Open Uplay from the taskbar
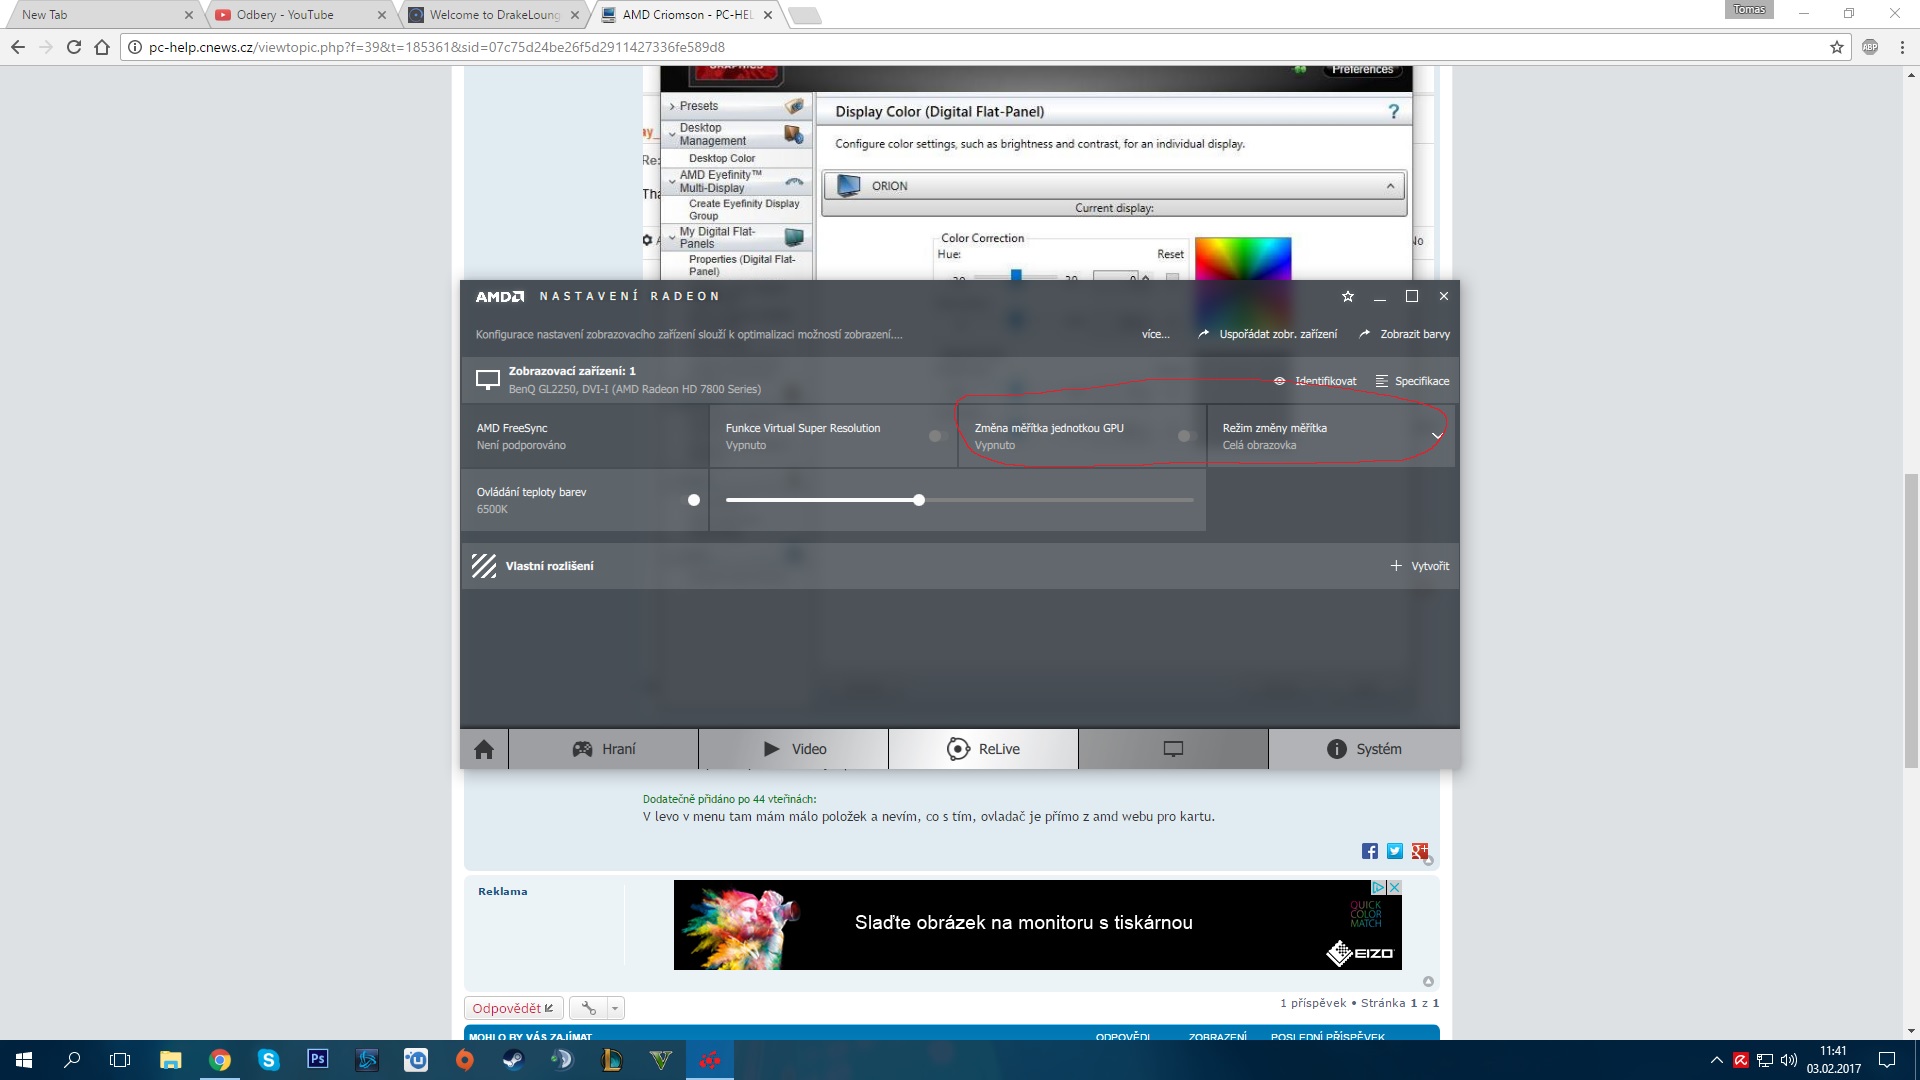The width and height of the screenshot is (1920, 1080). coord(415,1060)
